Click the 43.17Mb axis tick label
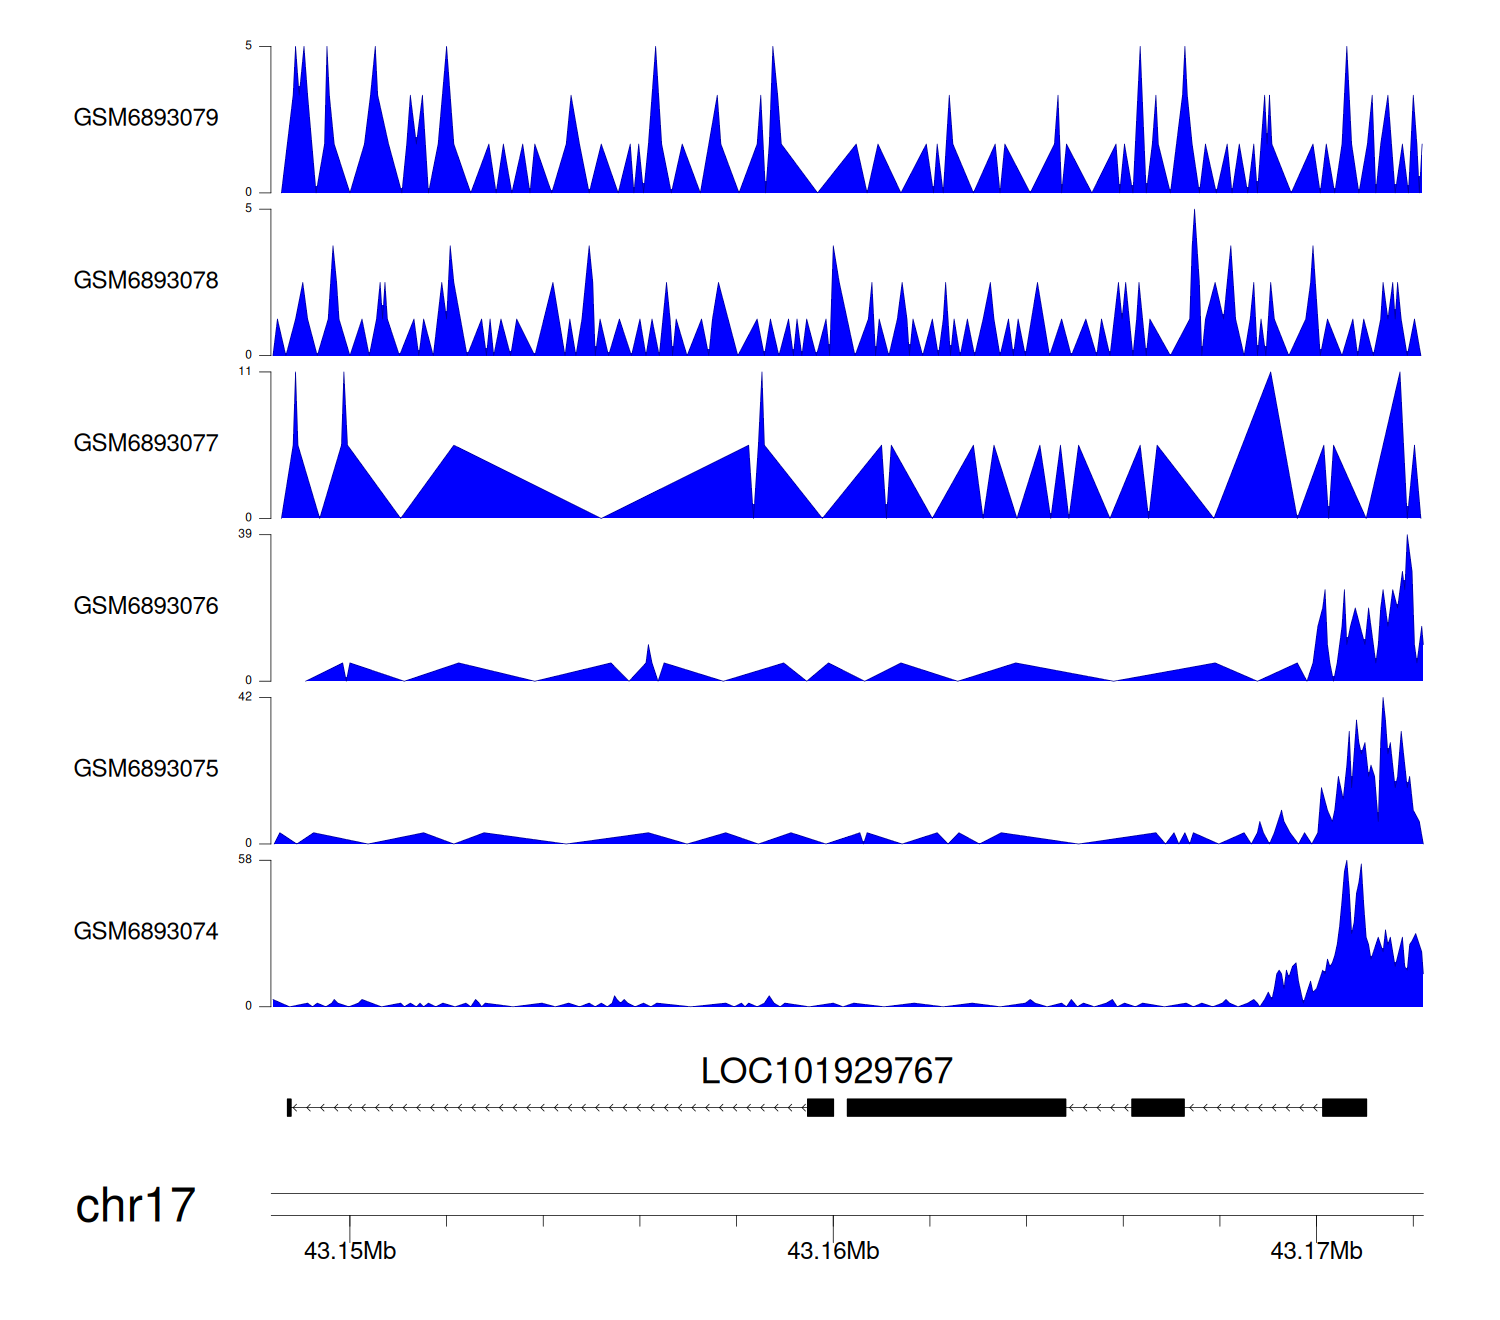 point(1316,1252)
